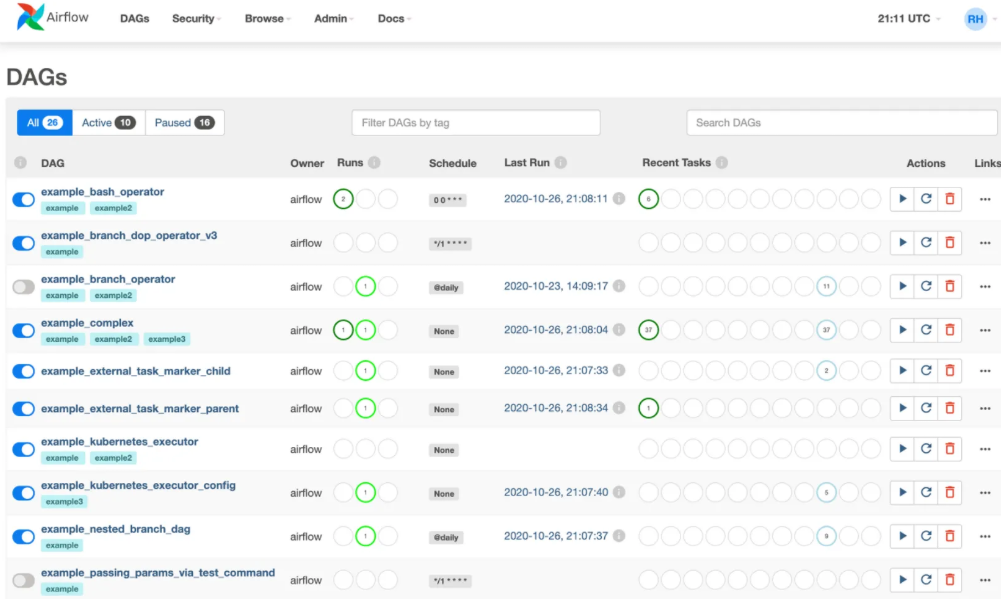Trigger the example_branch_operator DAG
The image size is (1001, 599).
point(902,286)
